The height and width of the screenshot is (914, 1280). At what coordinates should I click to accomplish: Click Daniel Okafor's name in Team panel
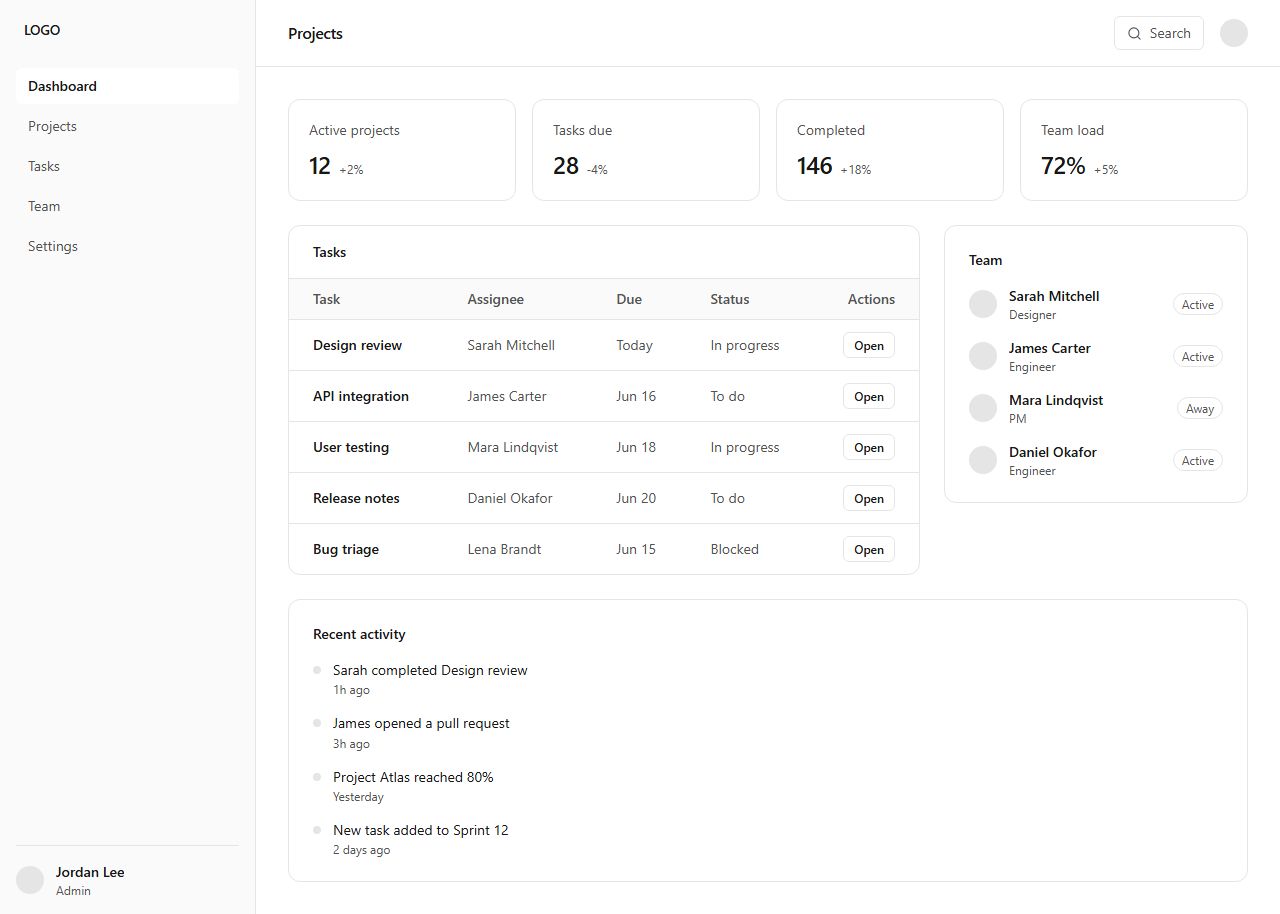pyautogui.click(x=1053, y=452)
